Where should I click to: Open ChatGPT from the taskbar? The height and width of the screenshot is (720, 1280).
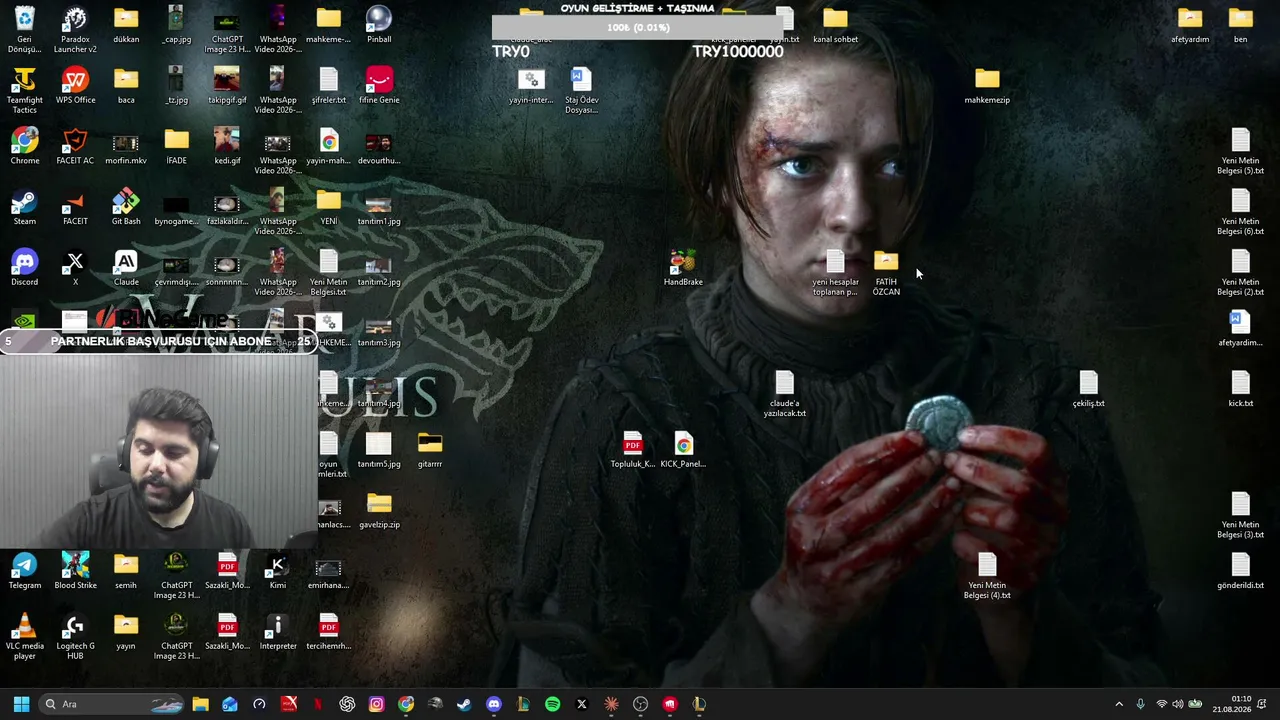347,704
